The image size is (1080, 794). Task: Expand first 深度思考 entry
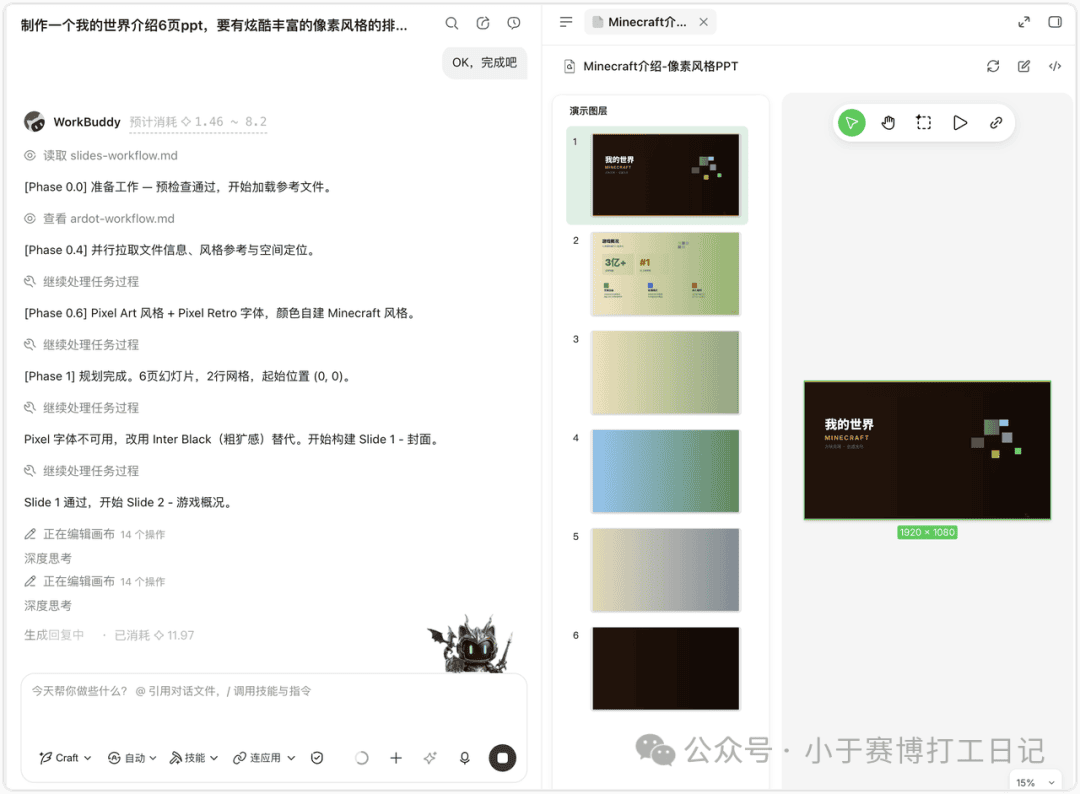tap(48, 558)
